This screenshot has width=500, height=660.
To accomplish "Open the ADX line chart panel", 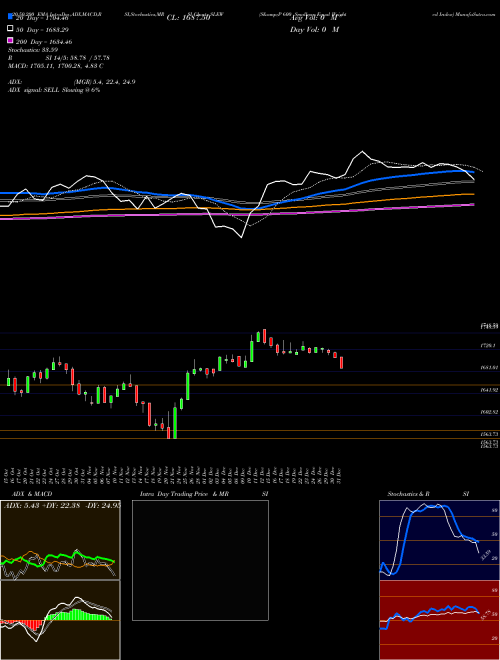I will (60, 540).
